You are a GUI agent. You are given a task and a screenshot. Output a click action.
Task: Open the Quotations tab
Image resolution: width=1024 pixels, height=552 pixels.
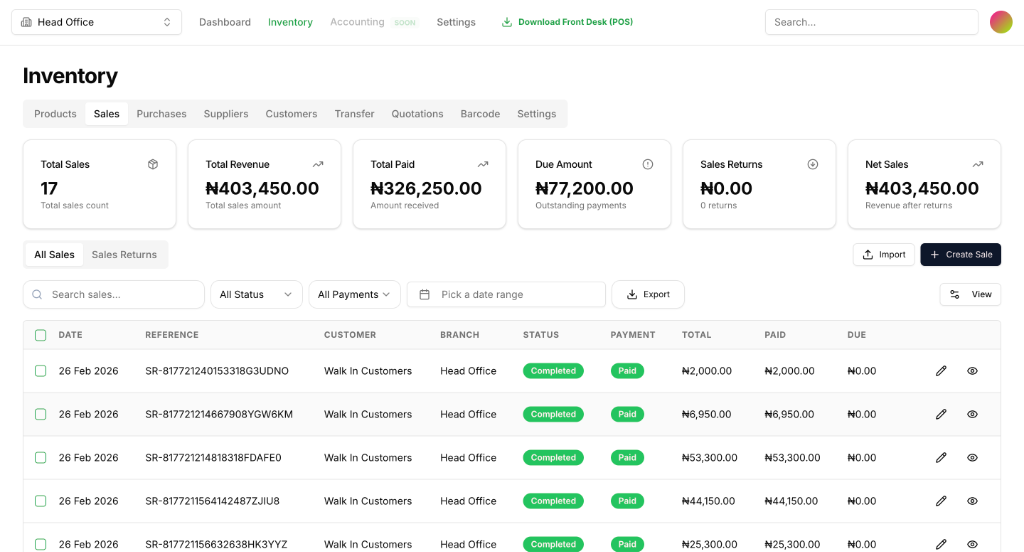417,114
